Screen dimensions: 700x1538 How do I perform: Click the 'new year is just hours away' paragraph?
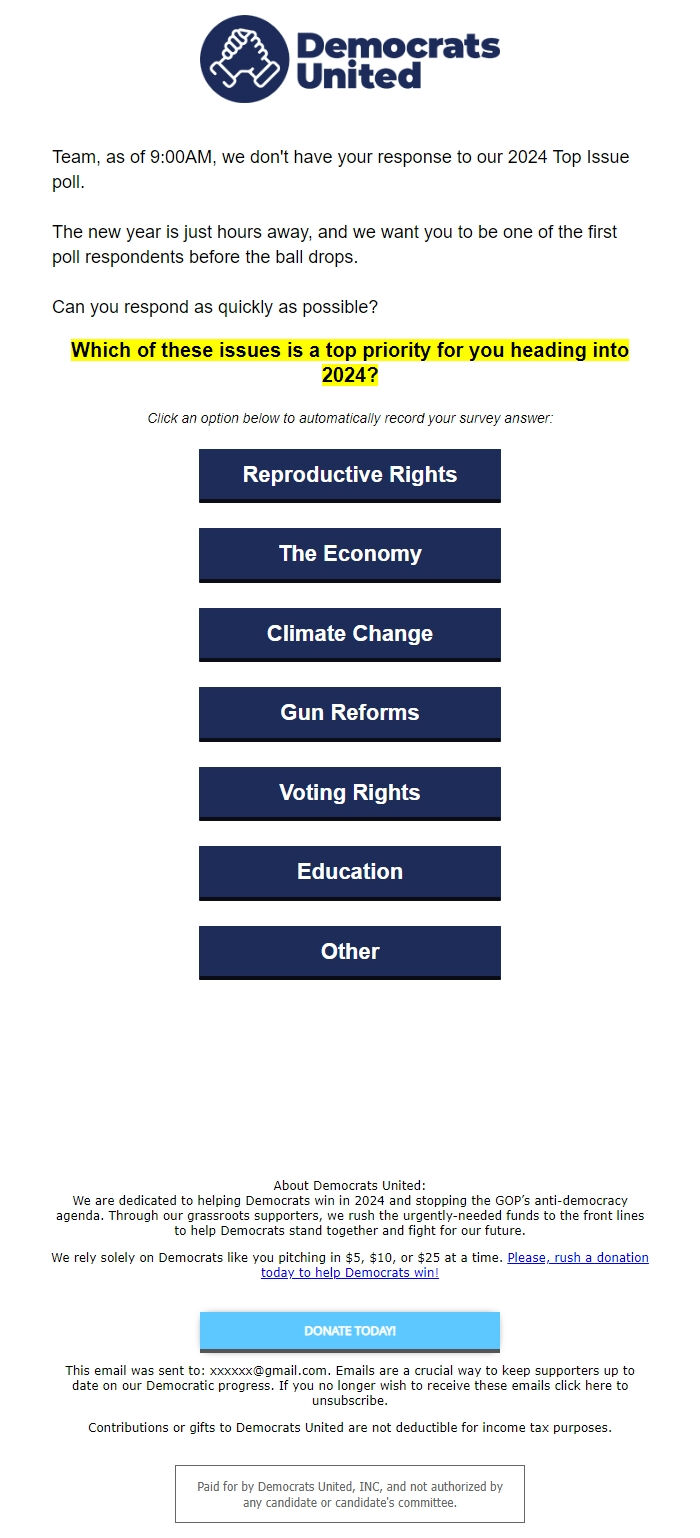point(335,244)
